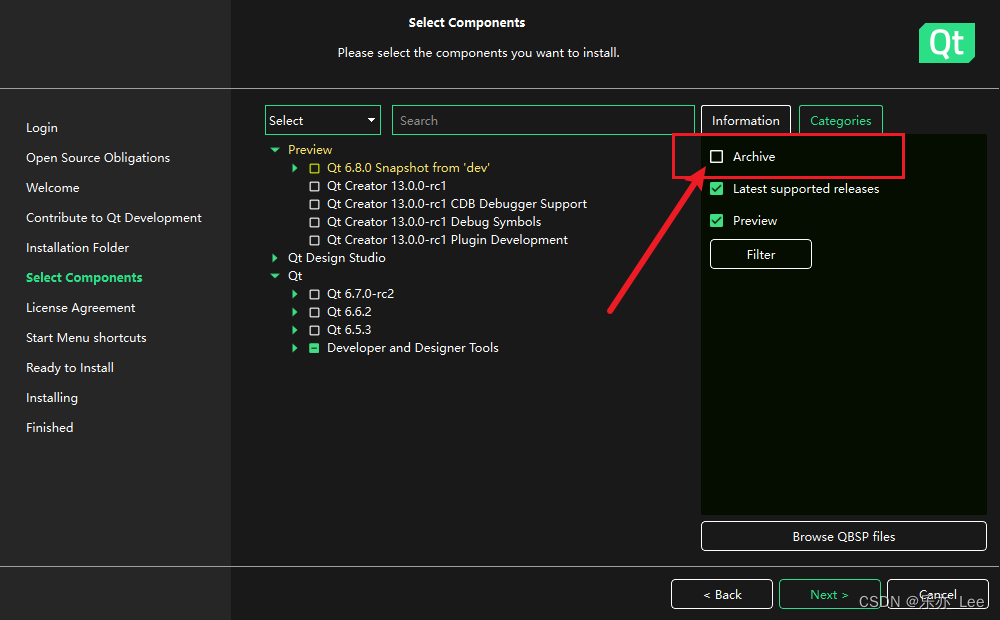Select Open Source Obligations step
Image resolution: width=1000 pixels, height=620 pixels.
pos(98,158)
